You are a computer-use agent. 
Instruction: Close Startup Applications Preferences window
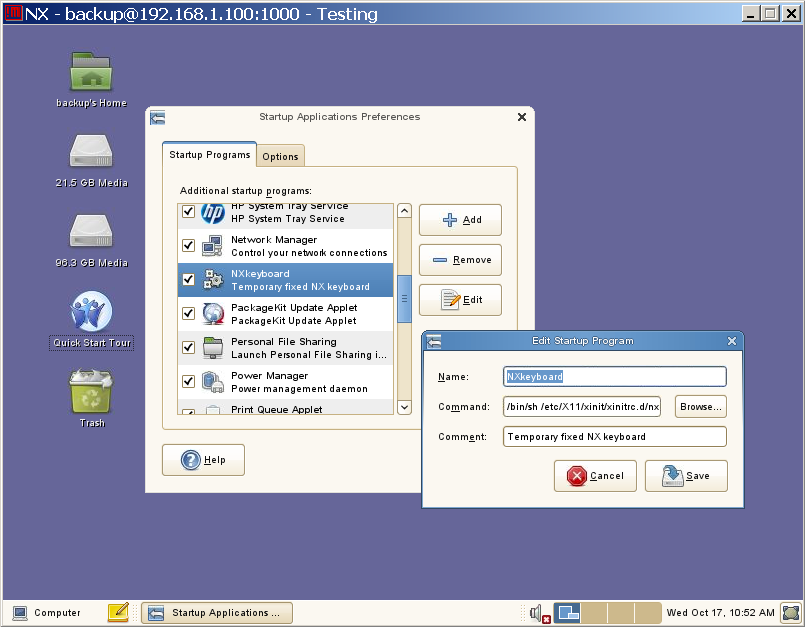click(x=522, y=117)
